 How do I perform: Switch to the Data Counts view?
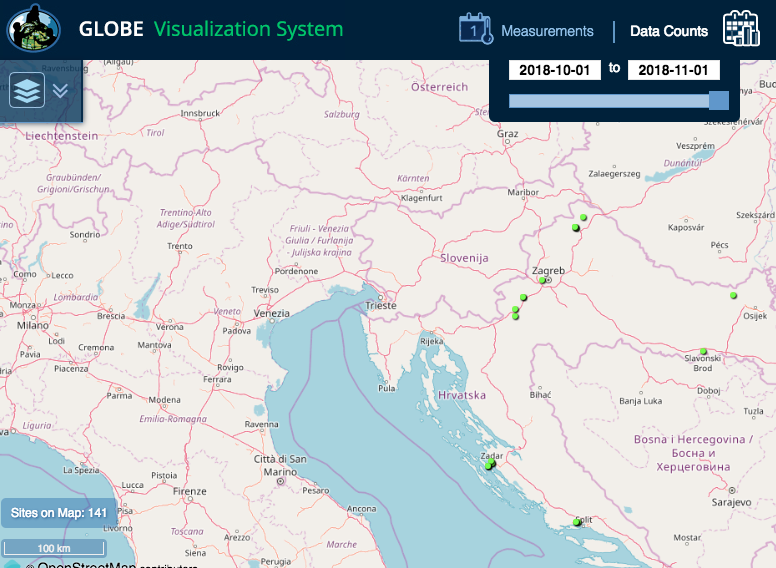coord(668,31)
